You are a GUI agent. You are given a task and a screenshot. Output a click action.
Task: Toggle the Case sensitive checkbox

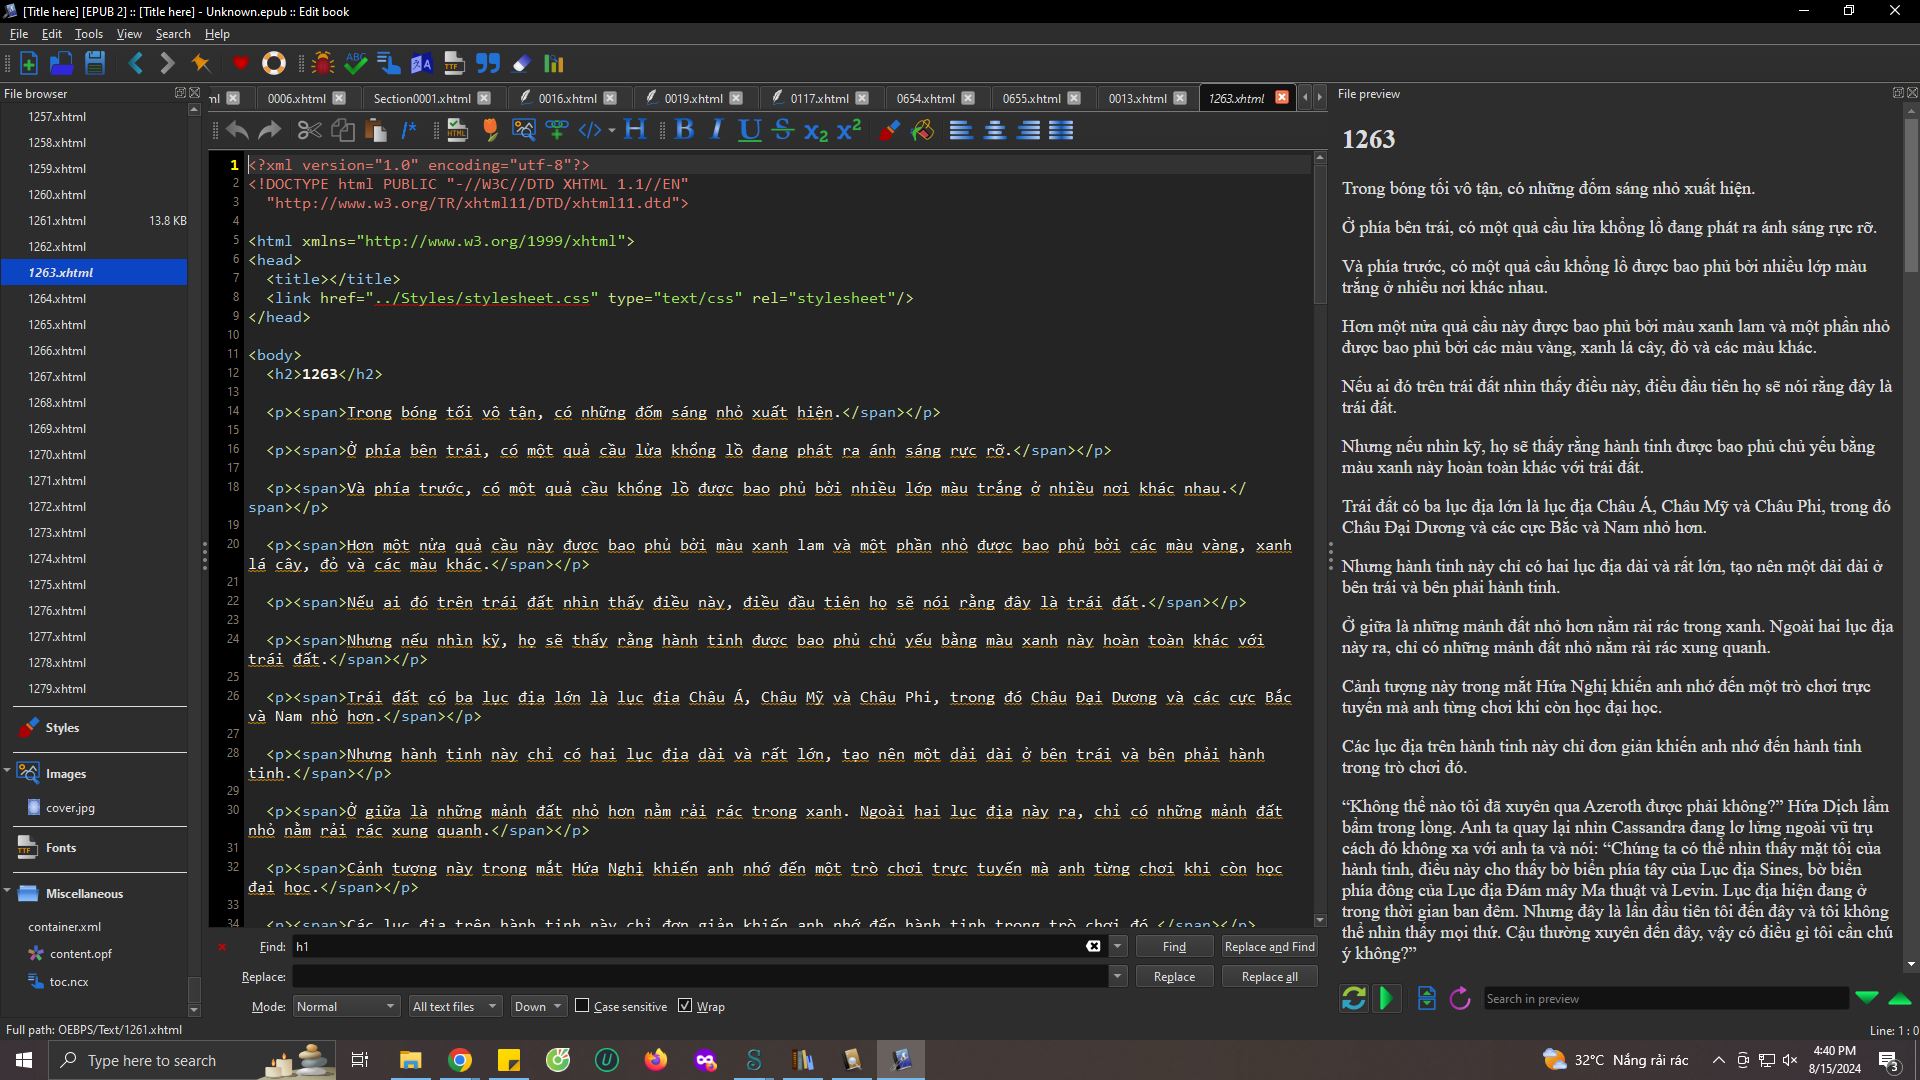tap(582, 1006)
